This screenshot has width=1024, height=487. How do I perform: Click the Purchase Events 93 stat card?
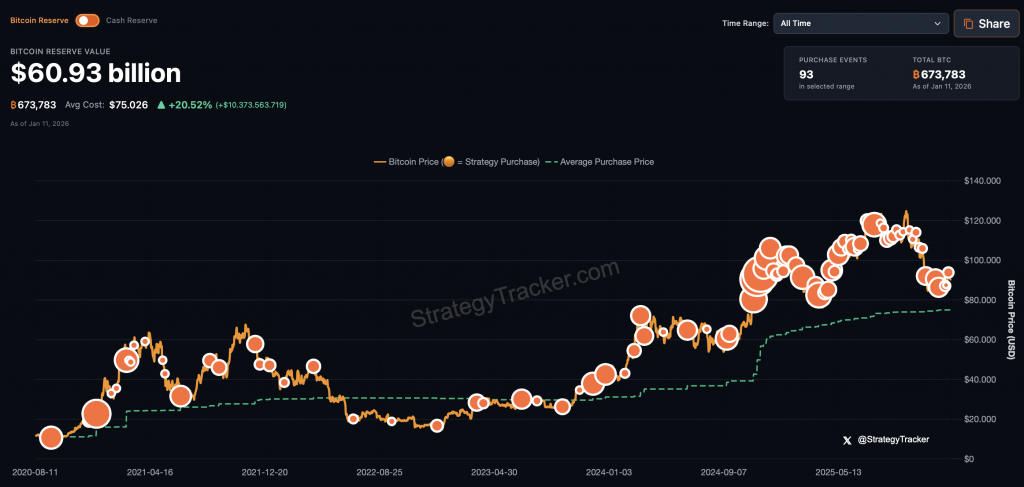[833, 73]
